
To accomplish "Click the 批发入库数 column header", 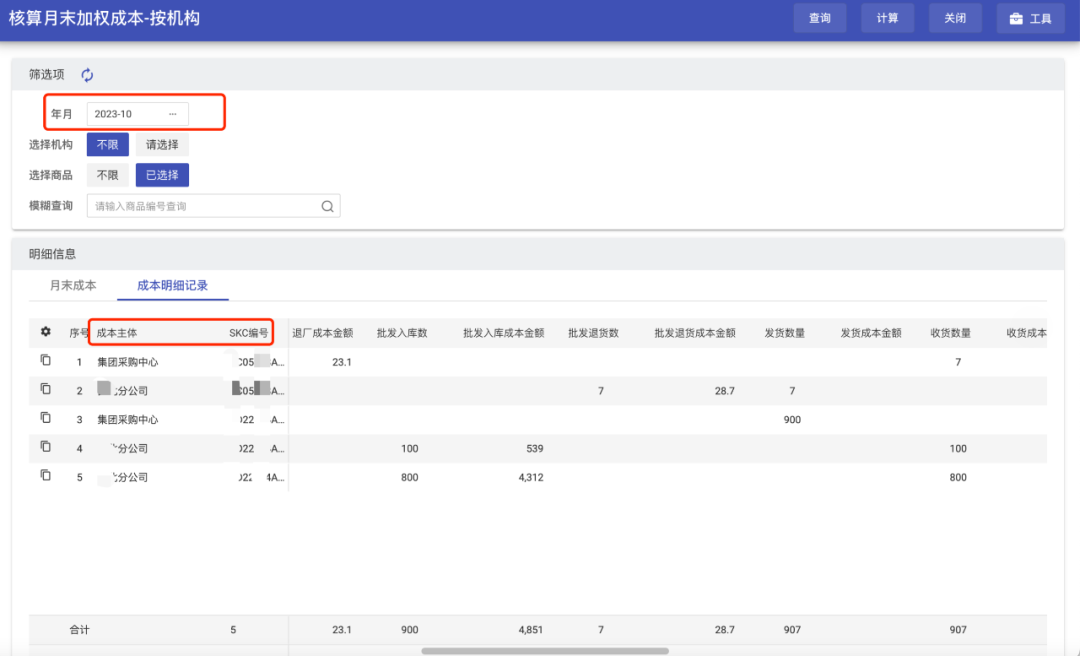I will click(x=402, y=333).
